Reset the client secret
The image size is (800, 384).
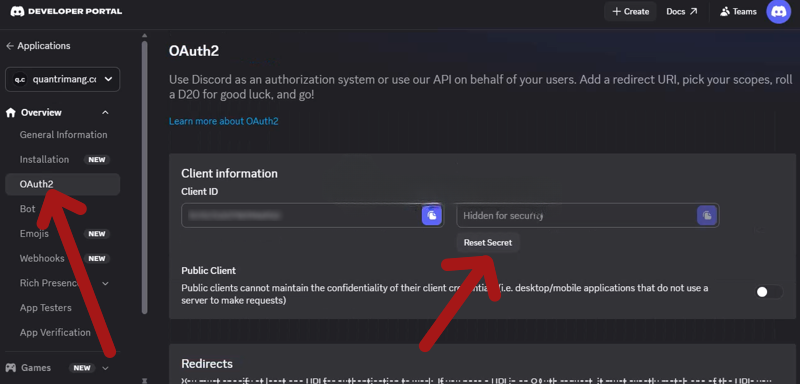tap(488, 243)
